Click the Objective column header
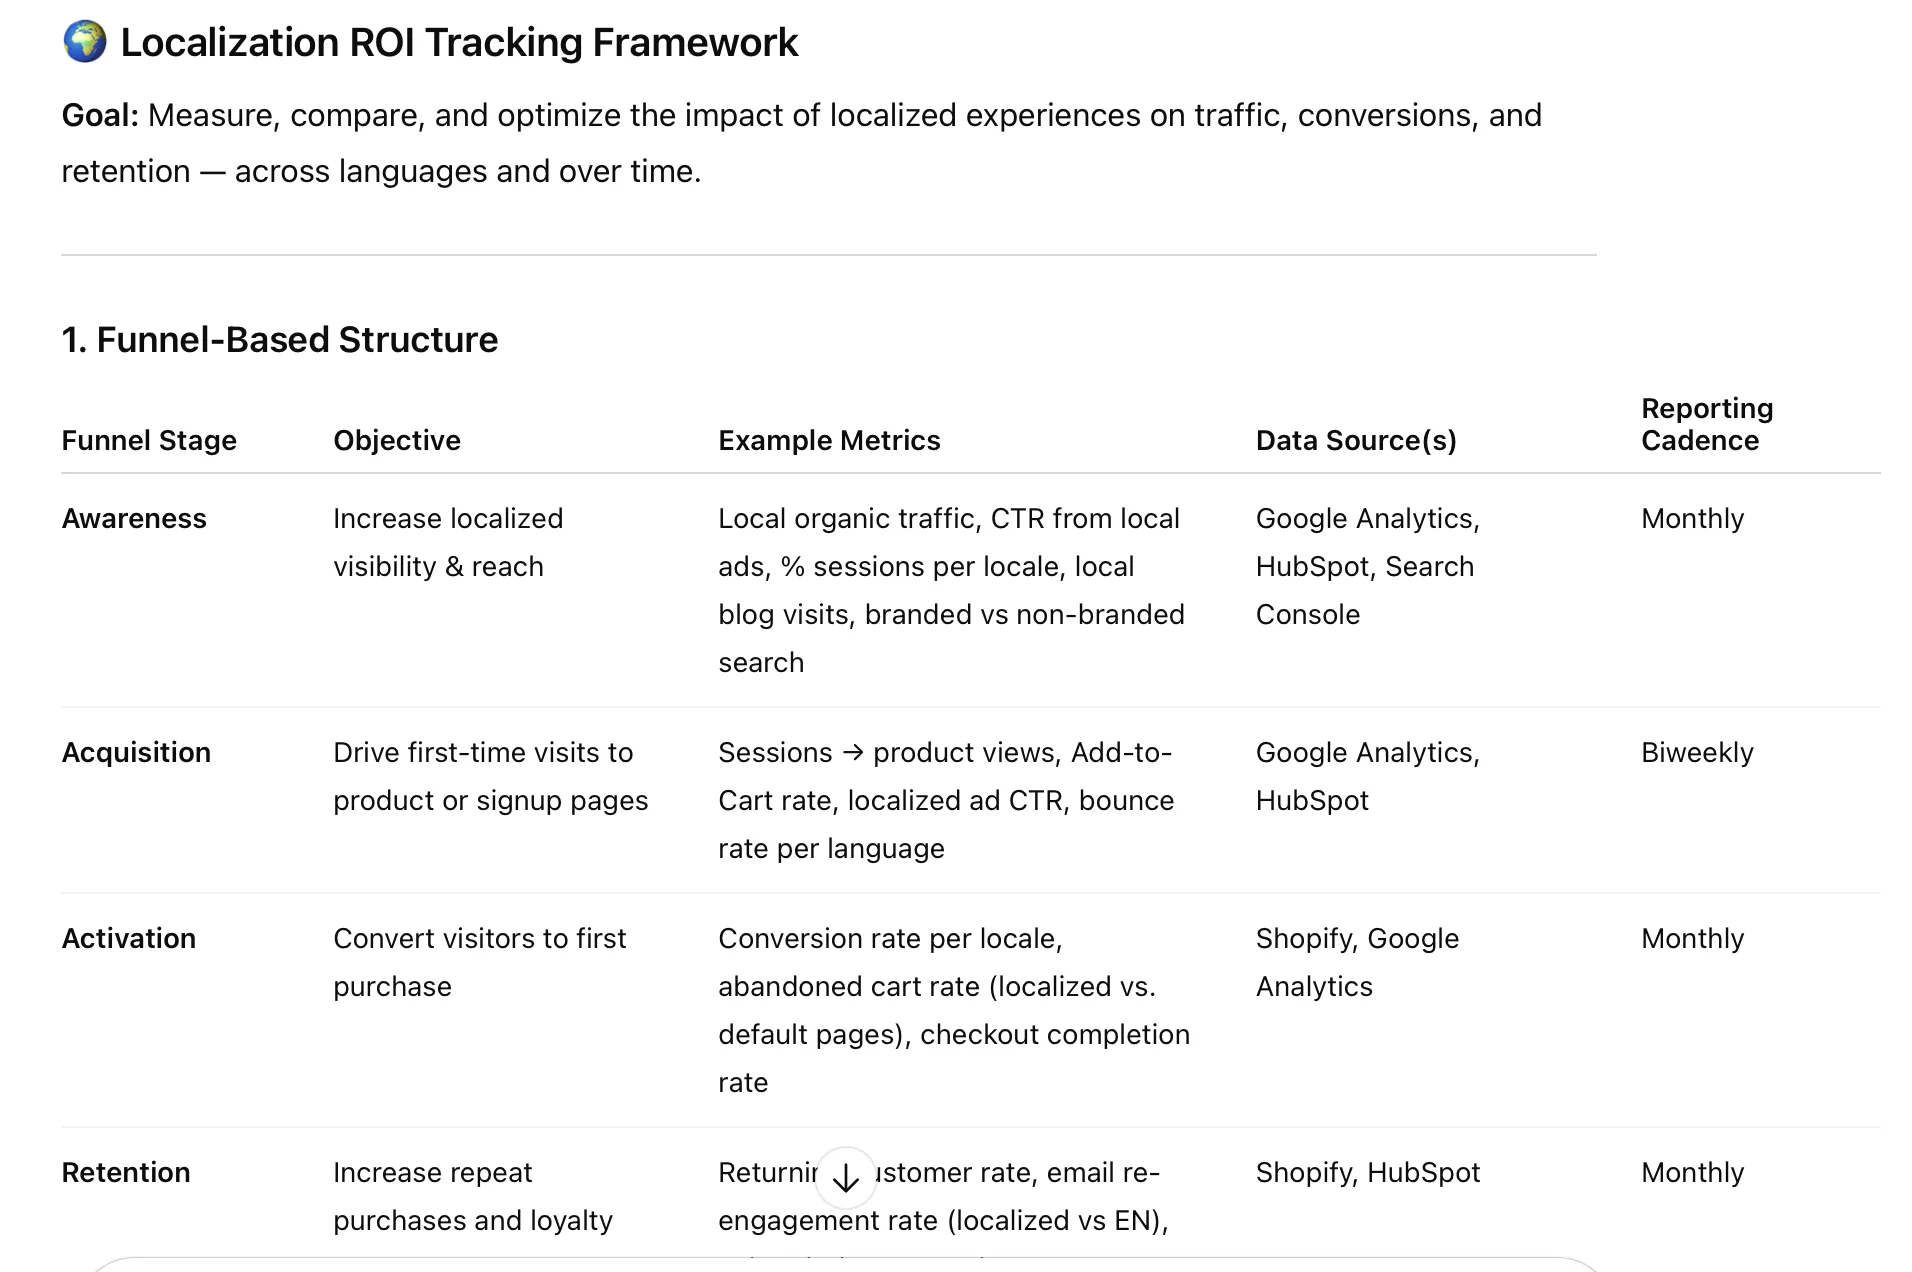The width and height of the screenshot is (1912, 1272). click(x=397, y=440)
